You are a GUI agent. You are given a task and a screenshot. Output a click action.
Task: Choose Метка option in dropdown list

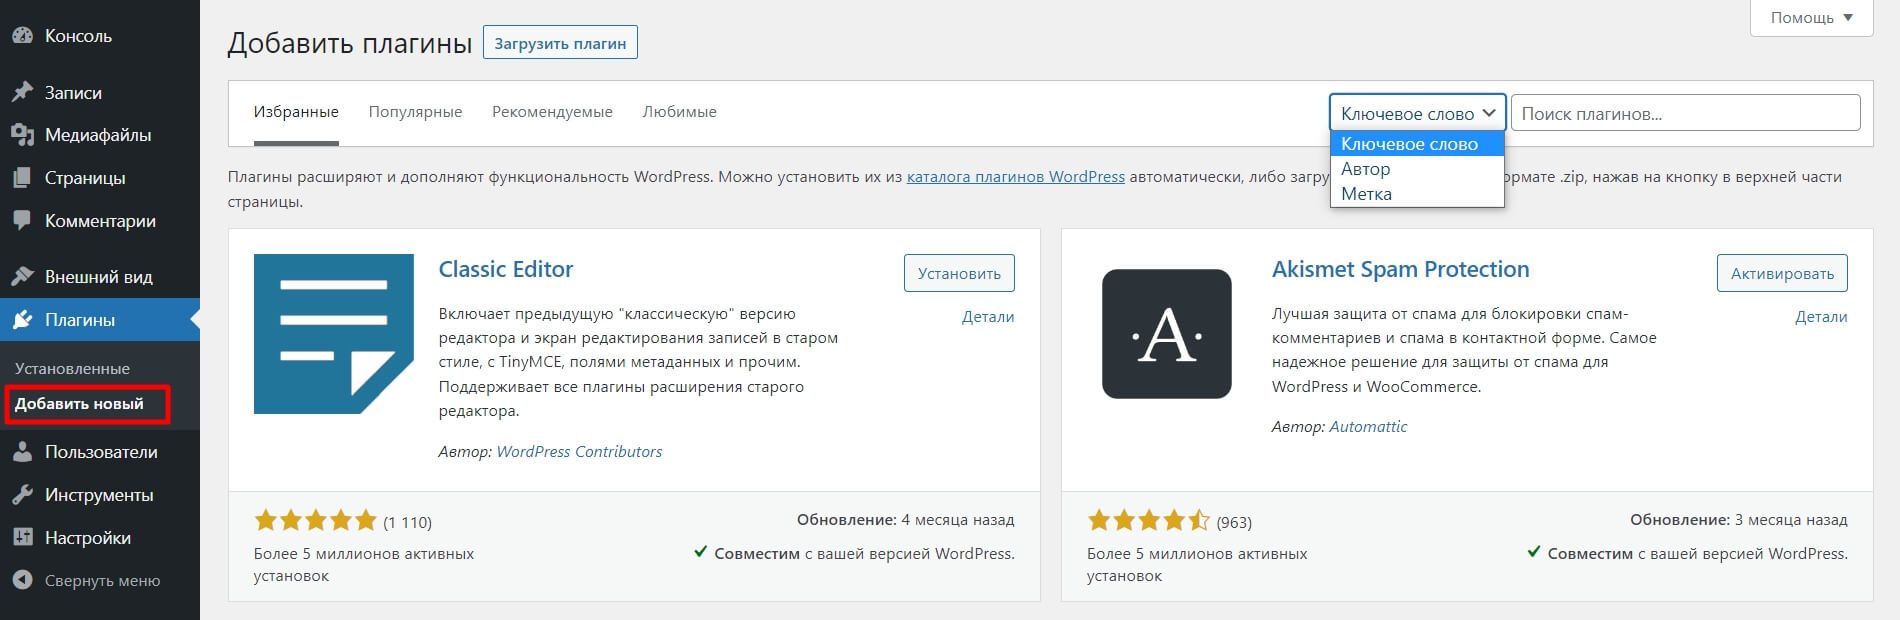click(1417, 194)
